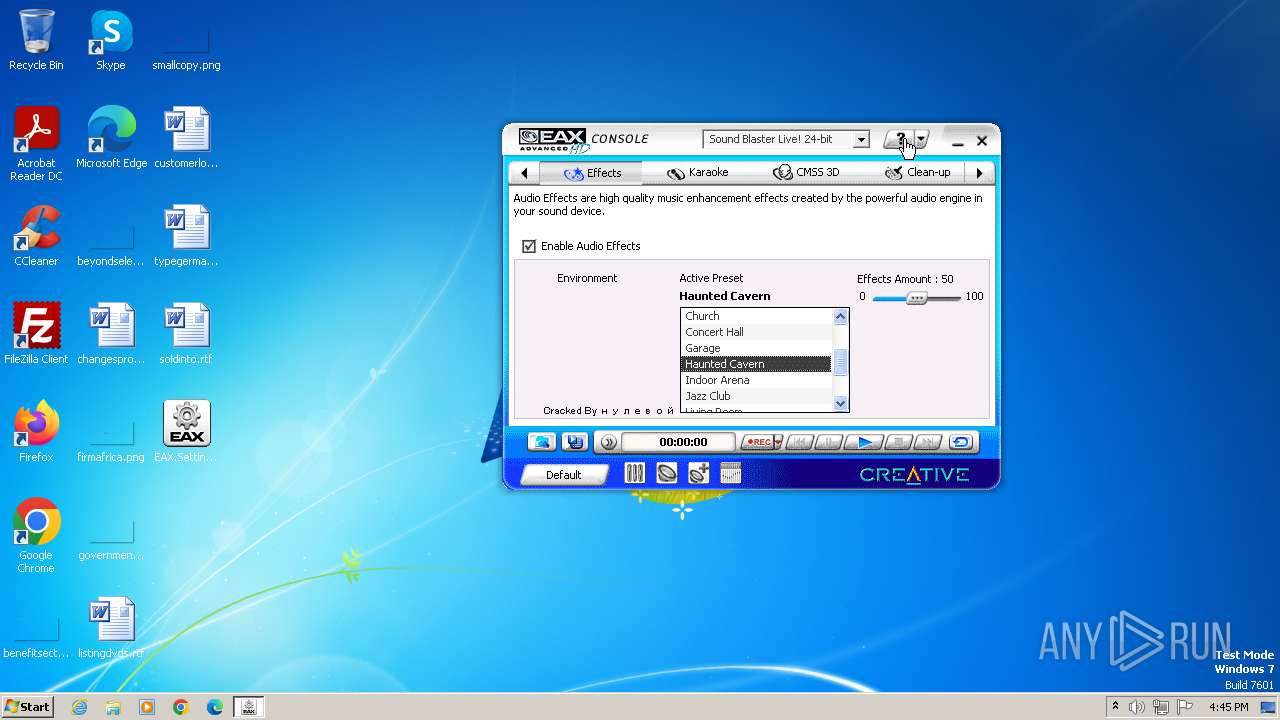Toggle Enable Audio Effects checkbox
Viewport: 1280px width, 720px height.
coord(529,246)
